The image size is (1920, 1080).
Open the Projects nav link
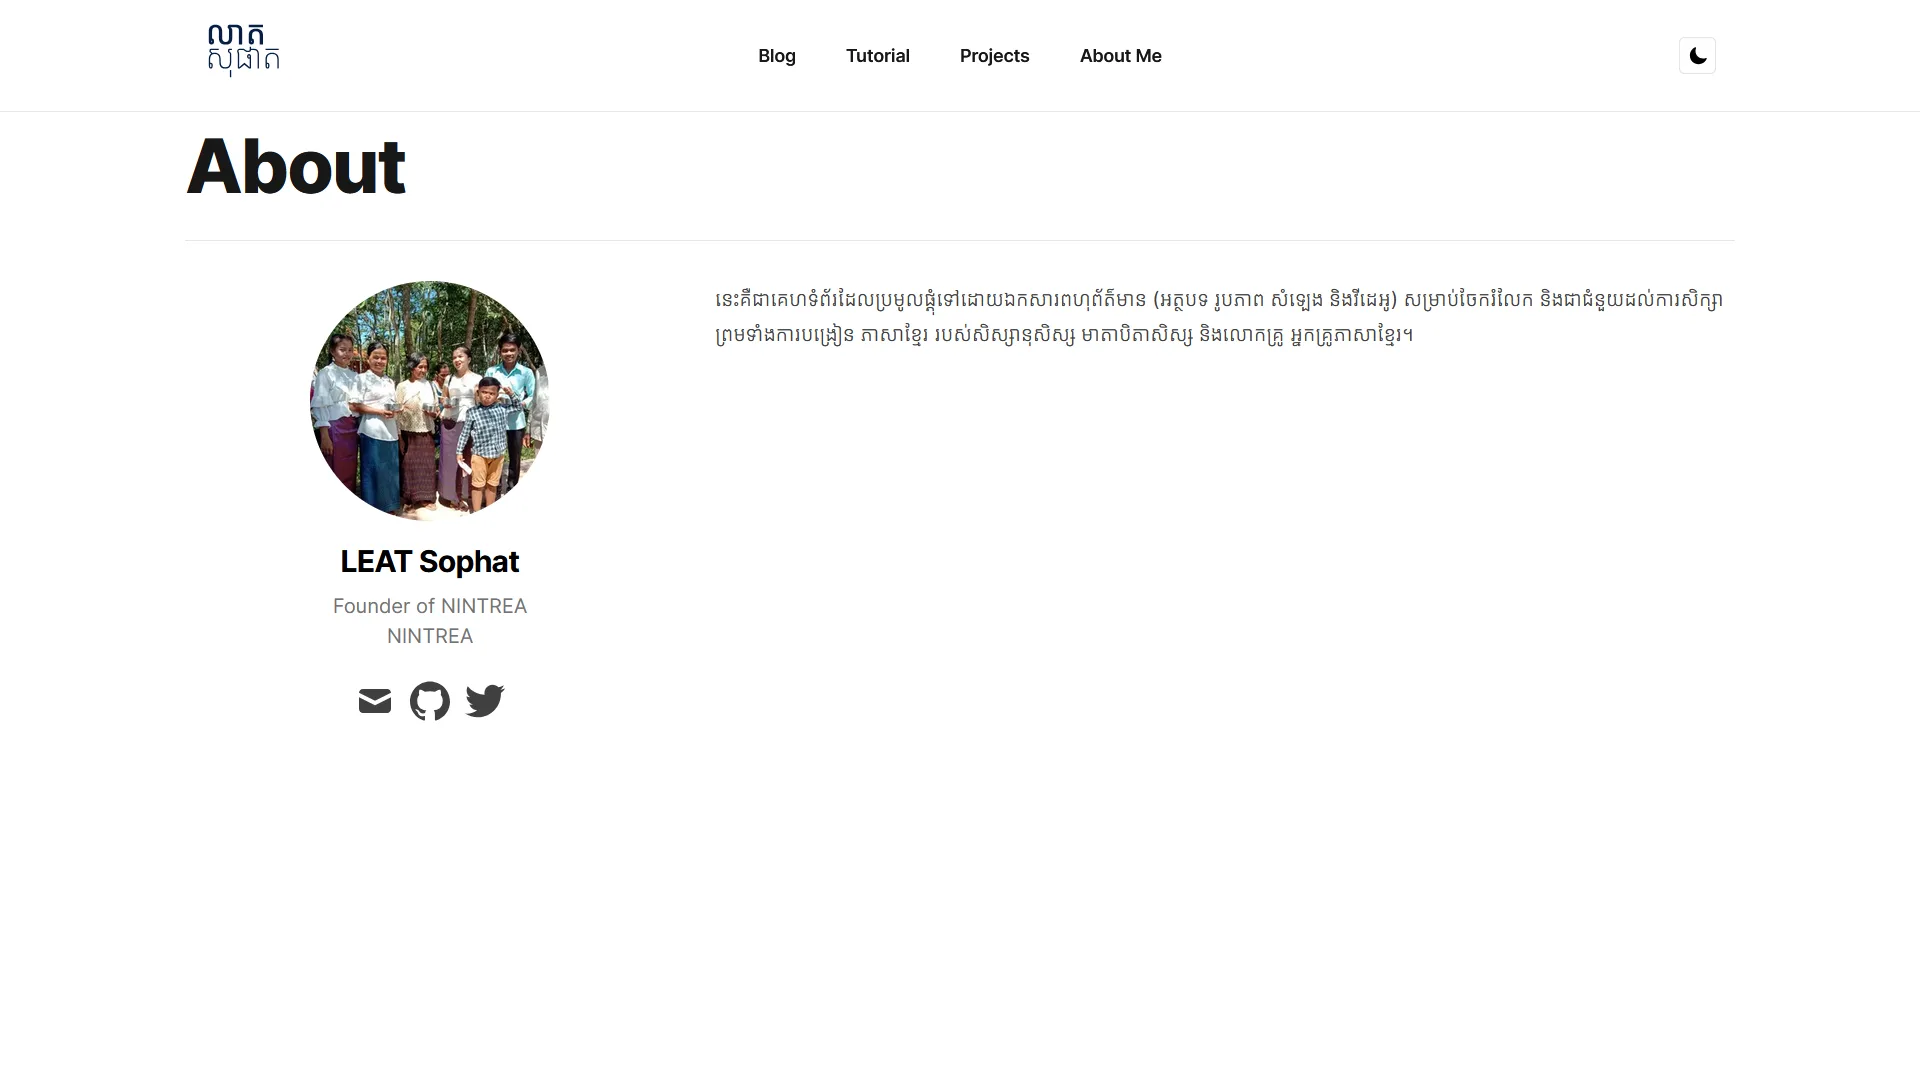coord(994,56)
